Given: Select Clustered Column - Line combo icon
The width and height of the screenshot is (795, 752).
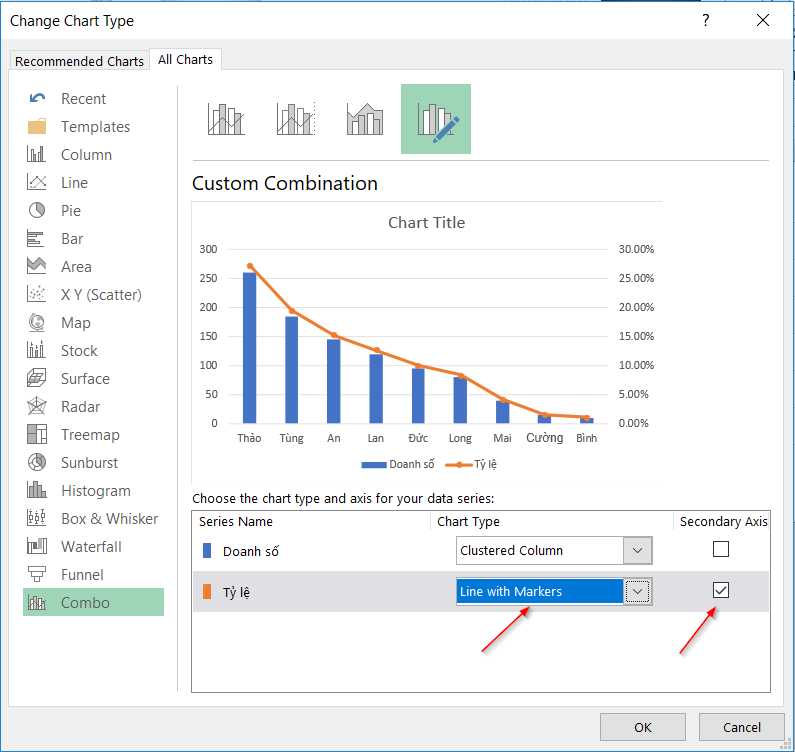Looking at the screenshot, I should tap(226, 119).
